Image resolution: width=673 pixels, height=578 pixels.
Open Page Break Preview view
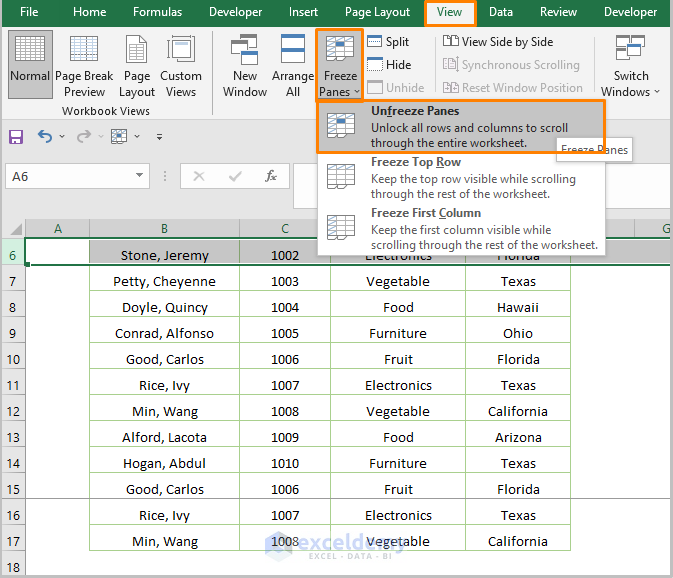[x=84, y=67]
